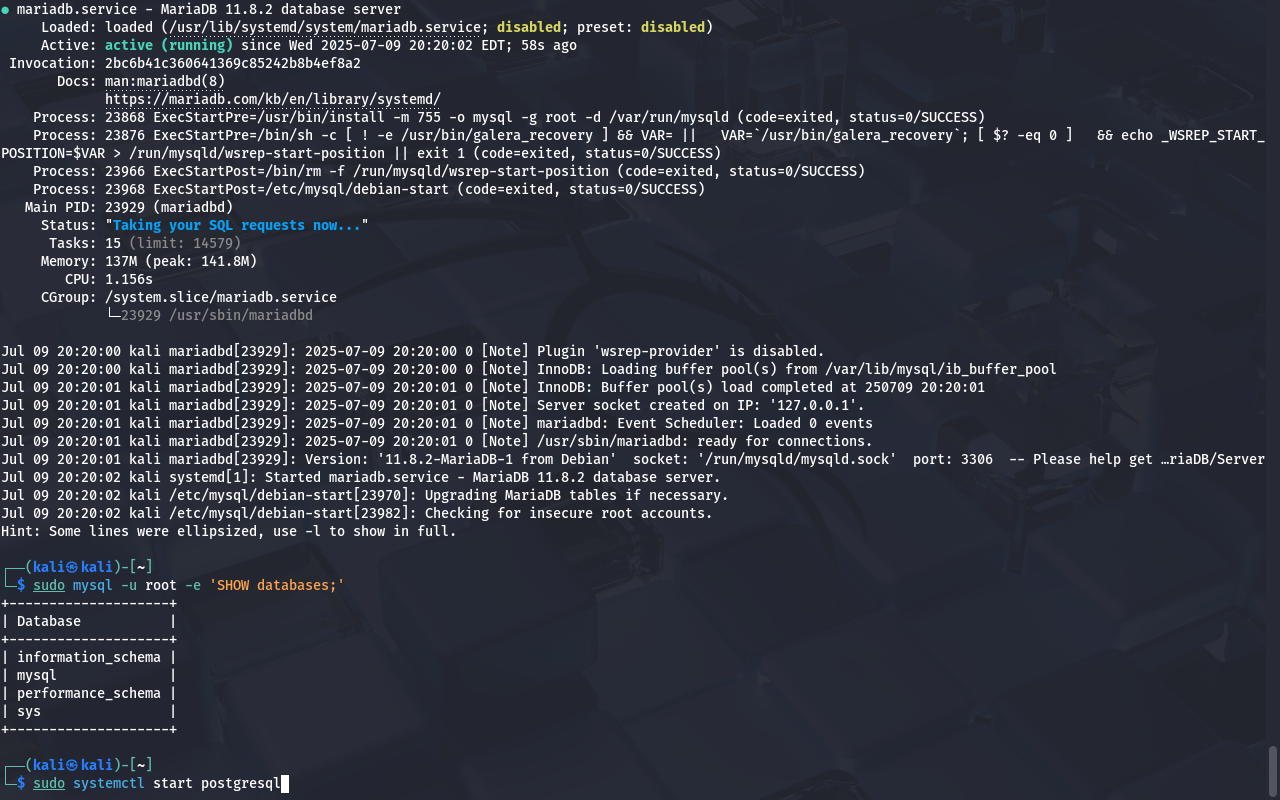Click the Process 23966 ExecStartPost /bin/rm line
The height and width of the screenshot is (800, 1280).
click(449, 171)
